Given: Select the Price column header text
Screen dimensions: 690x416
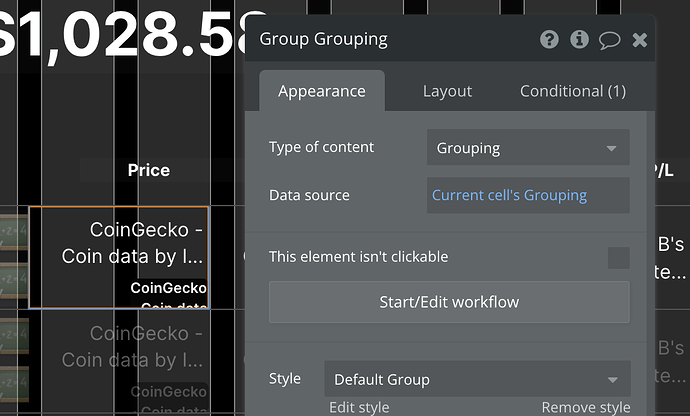Looking at the screenshot, I should pyautogui.click(x=148, y=171).
